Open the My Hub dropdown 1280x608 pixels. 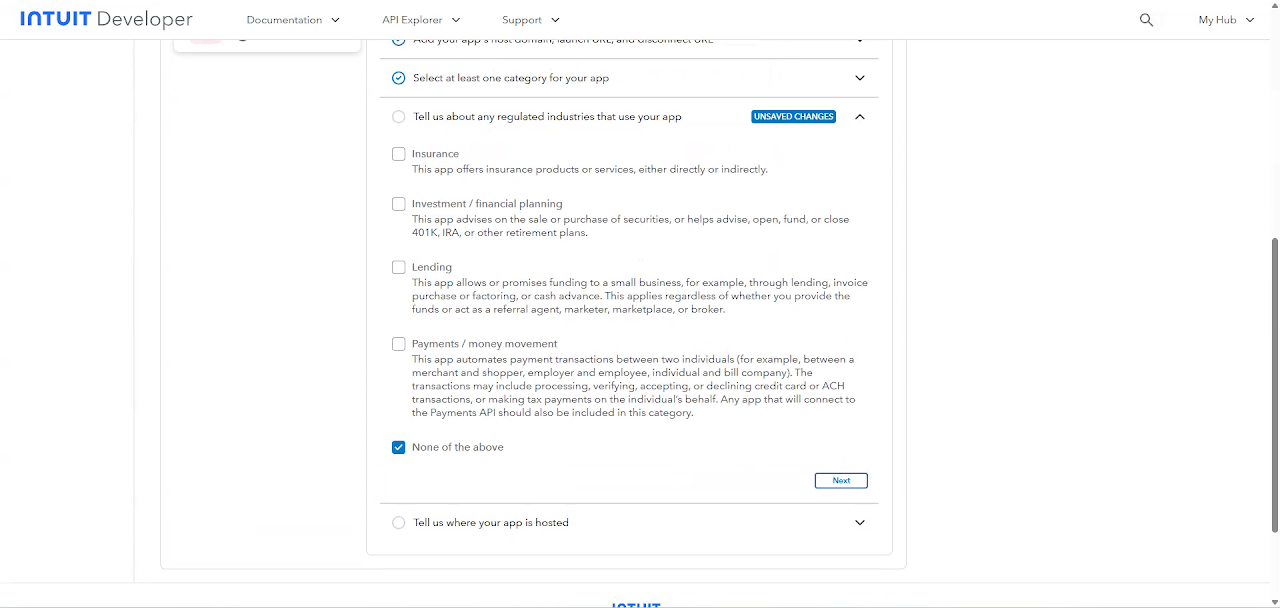[1226, 20]
